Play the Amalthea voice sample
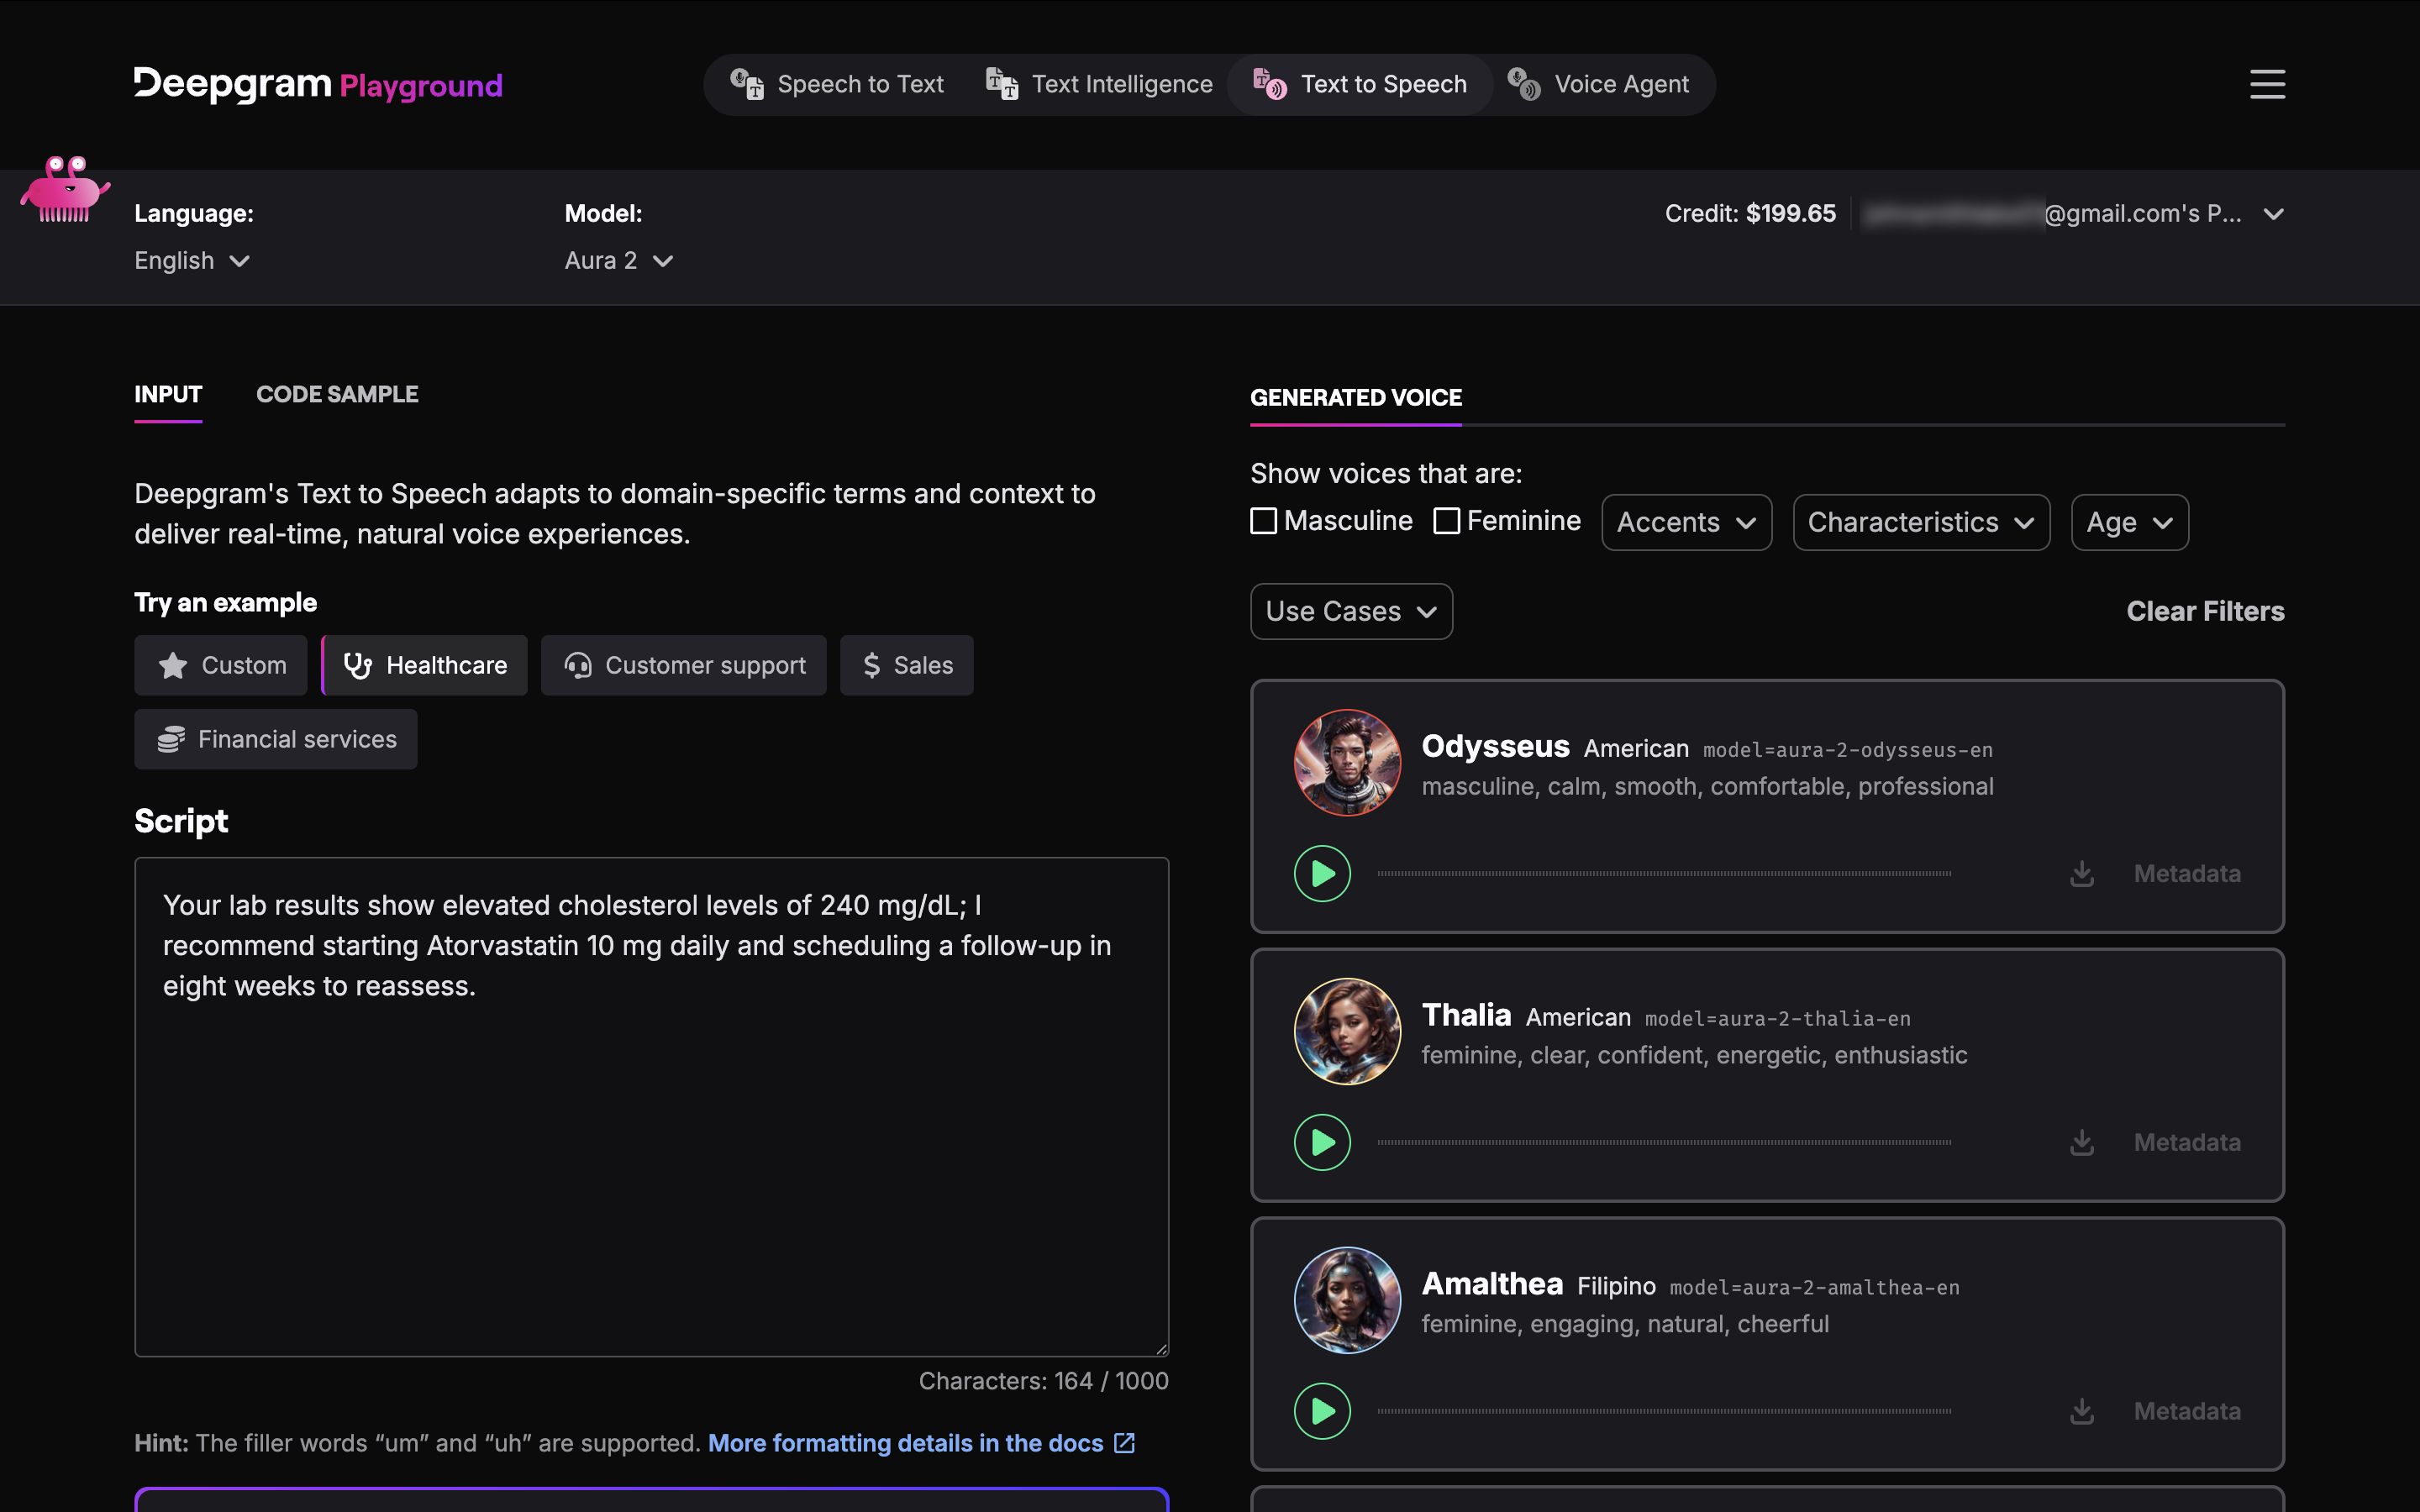This screenshot has height=1512, width=2420. 1322,1411
